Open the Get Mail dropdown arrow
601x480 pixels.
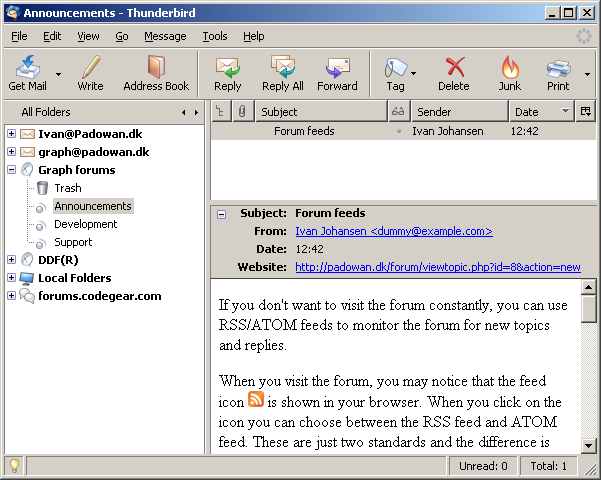[58, 74]
